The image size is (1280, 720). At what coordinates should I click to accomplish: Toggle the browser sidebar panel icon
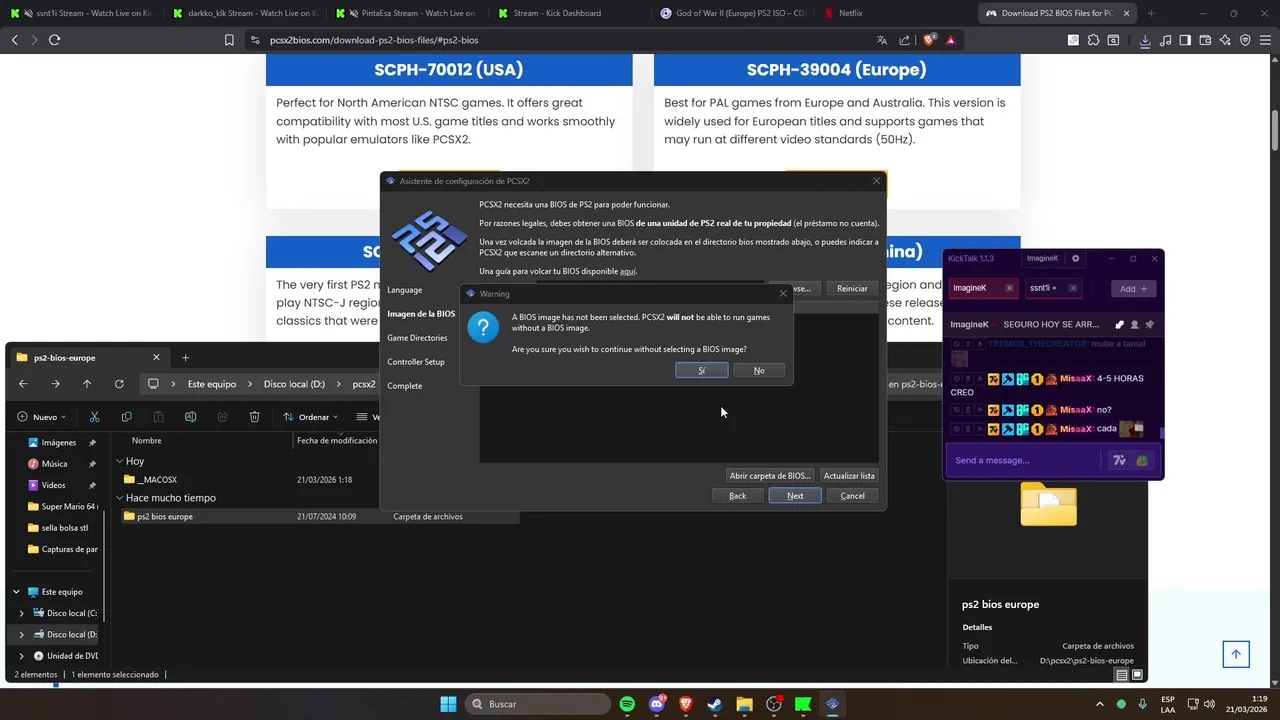coord(1185,40)
